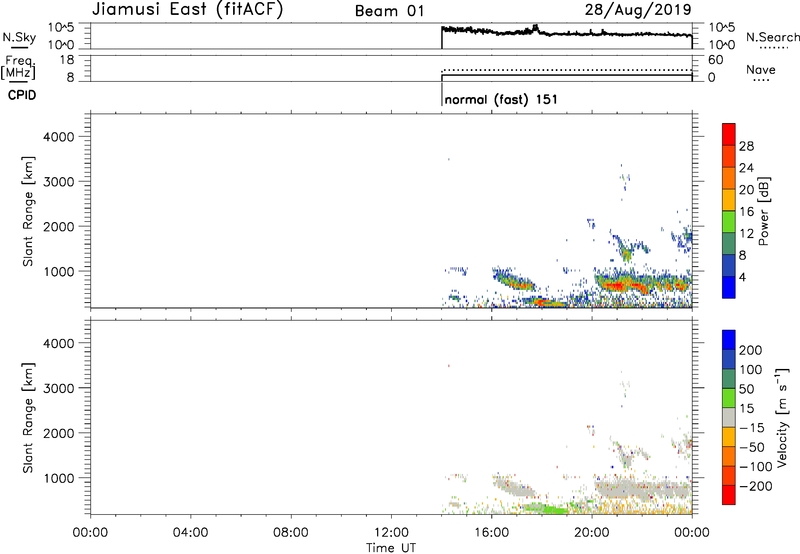
Task: Click the '24' label on power color bar
Action: coord(746,168)
